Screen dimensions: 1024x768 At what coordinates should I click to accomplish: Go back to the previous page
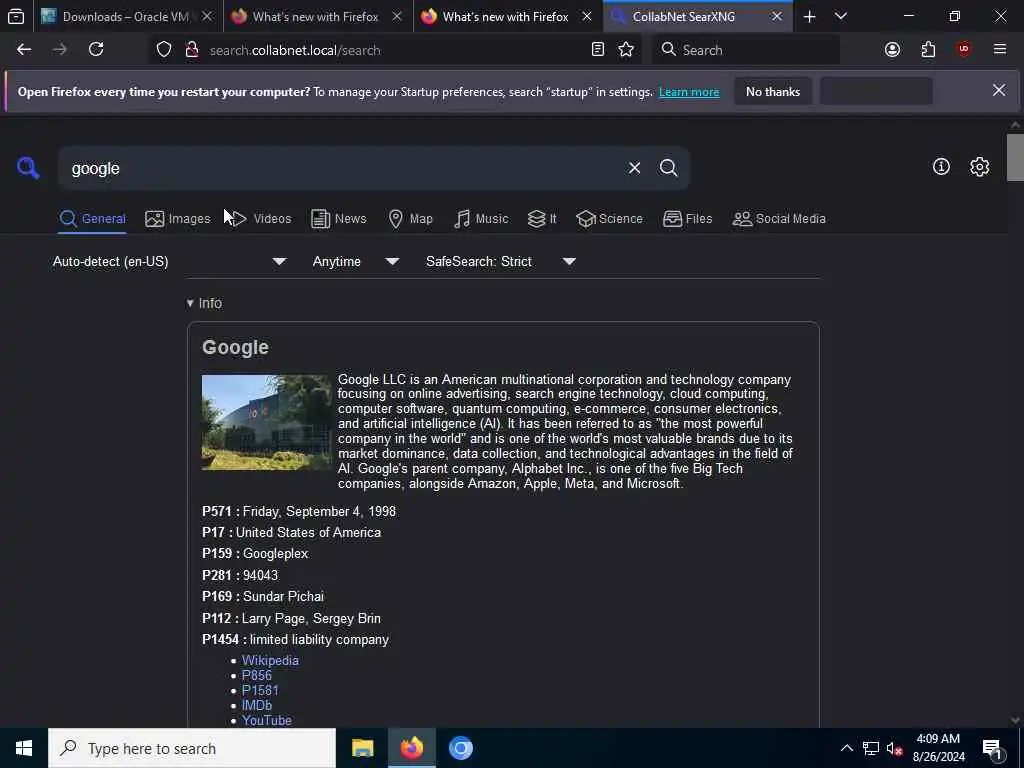tap(24, 50)
